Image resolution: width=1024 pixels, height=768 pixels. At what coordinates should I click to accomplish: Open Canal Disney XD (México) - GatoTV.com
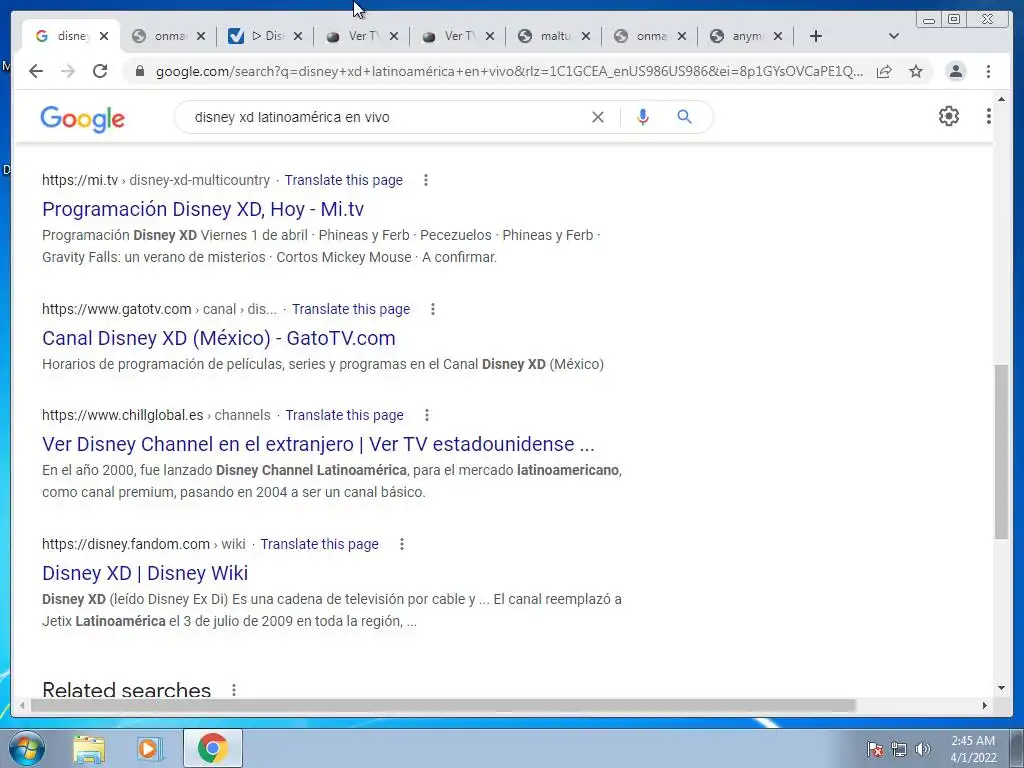[219, 338]
